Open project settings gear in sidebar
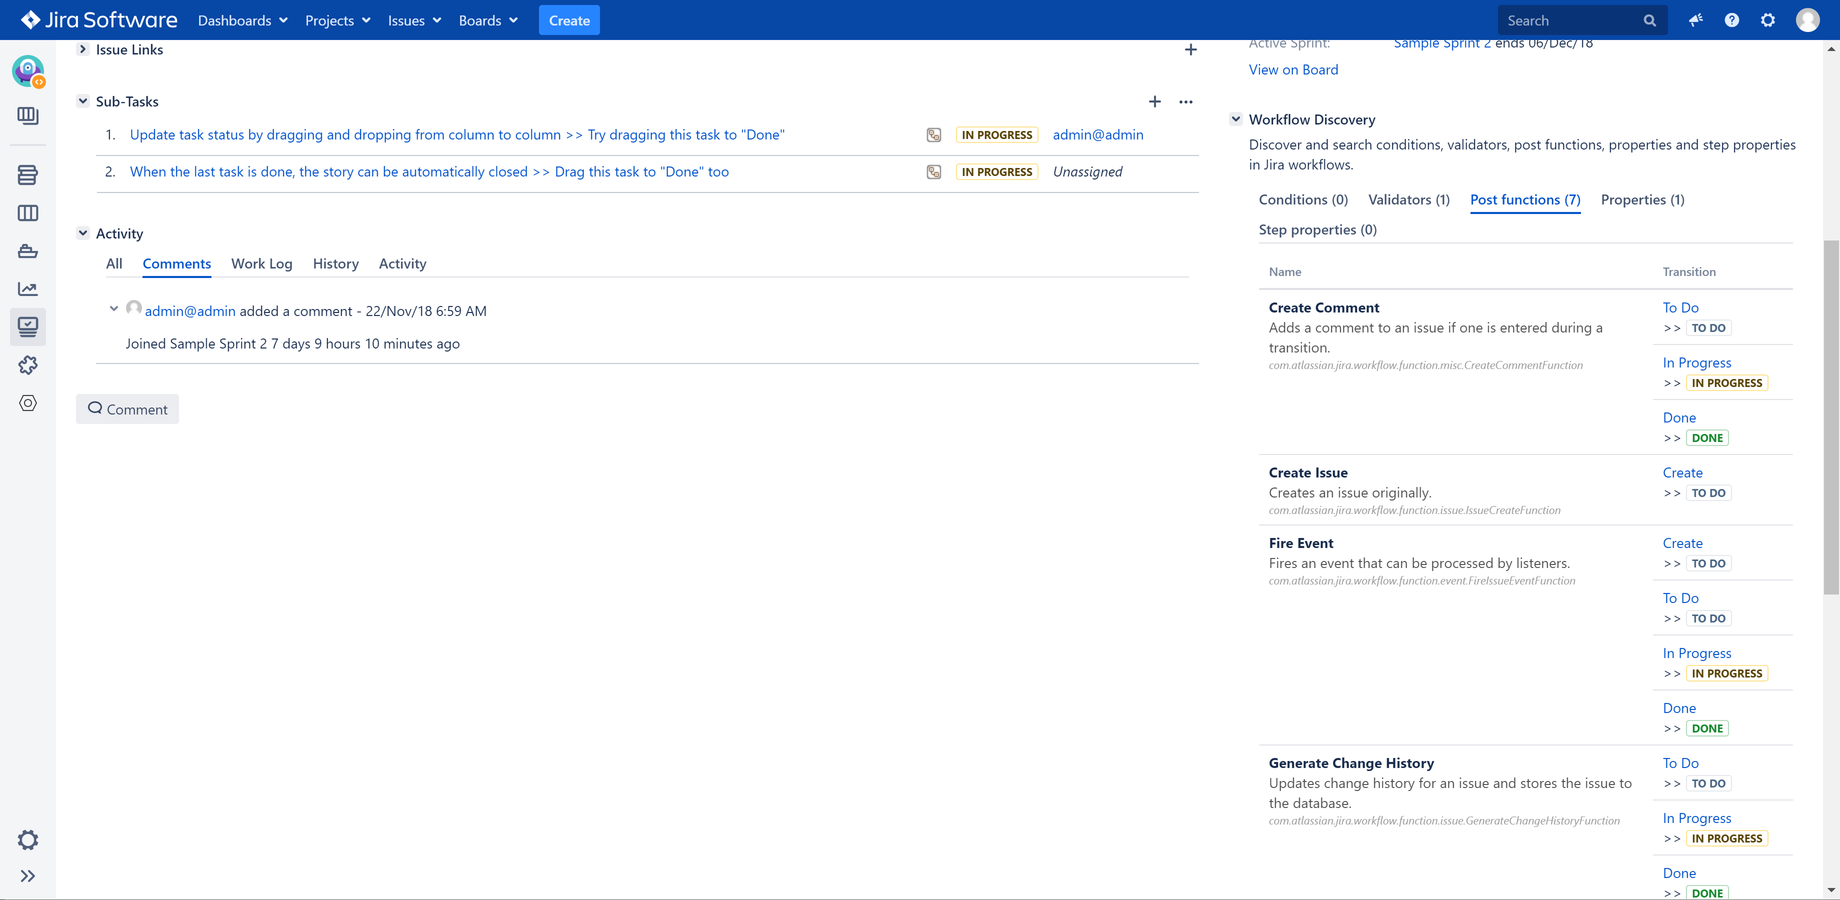This screenshot has width=1840, height=900. (x=28, y=840)
